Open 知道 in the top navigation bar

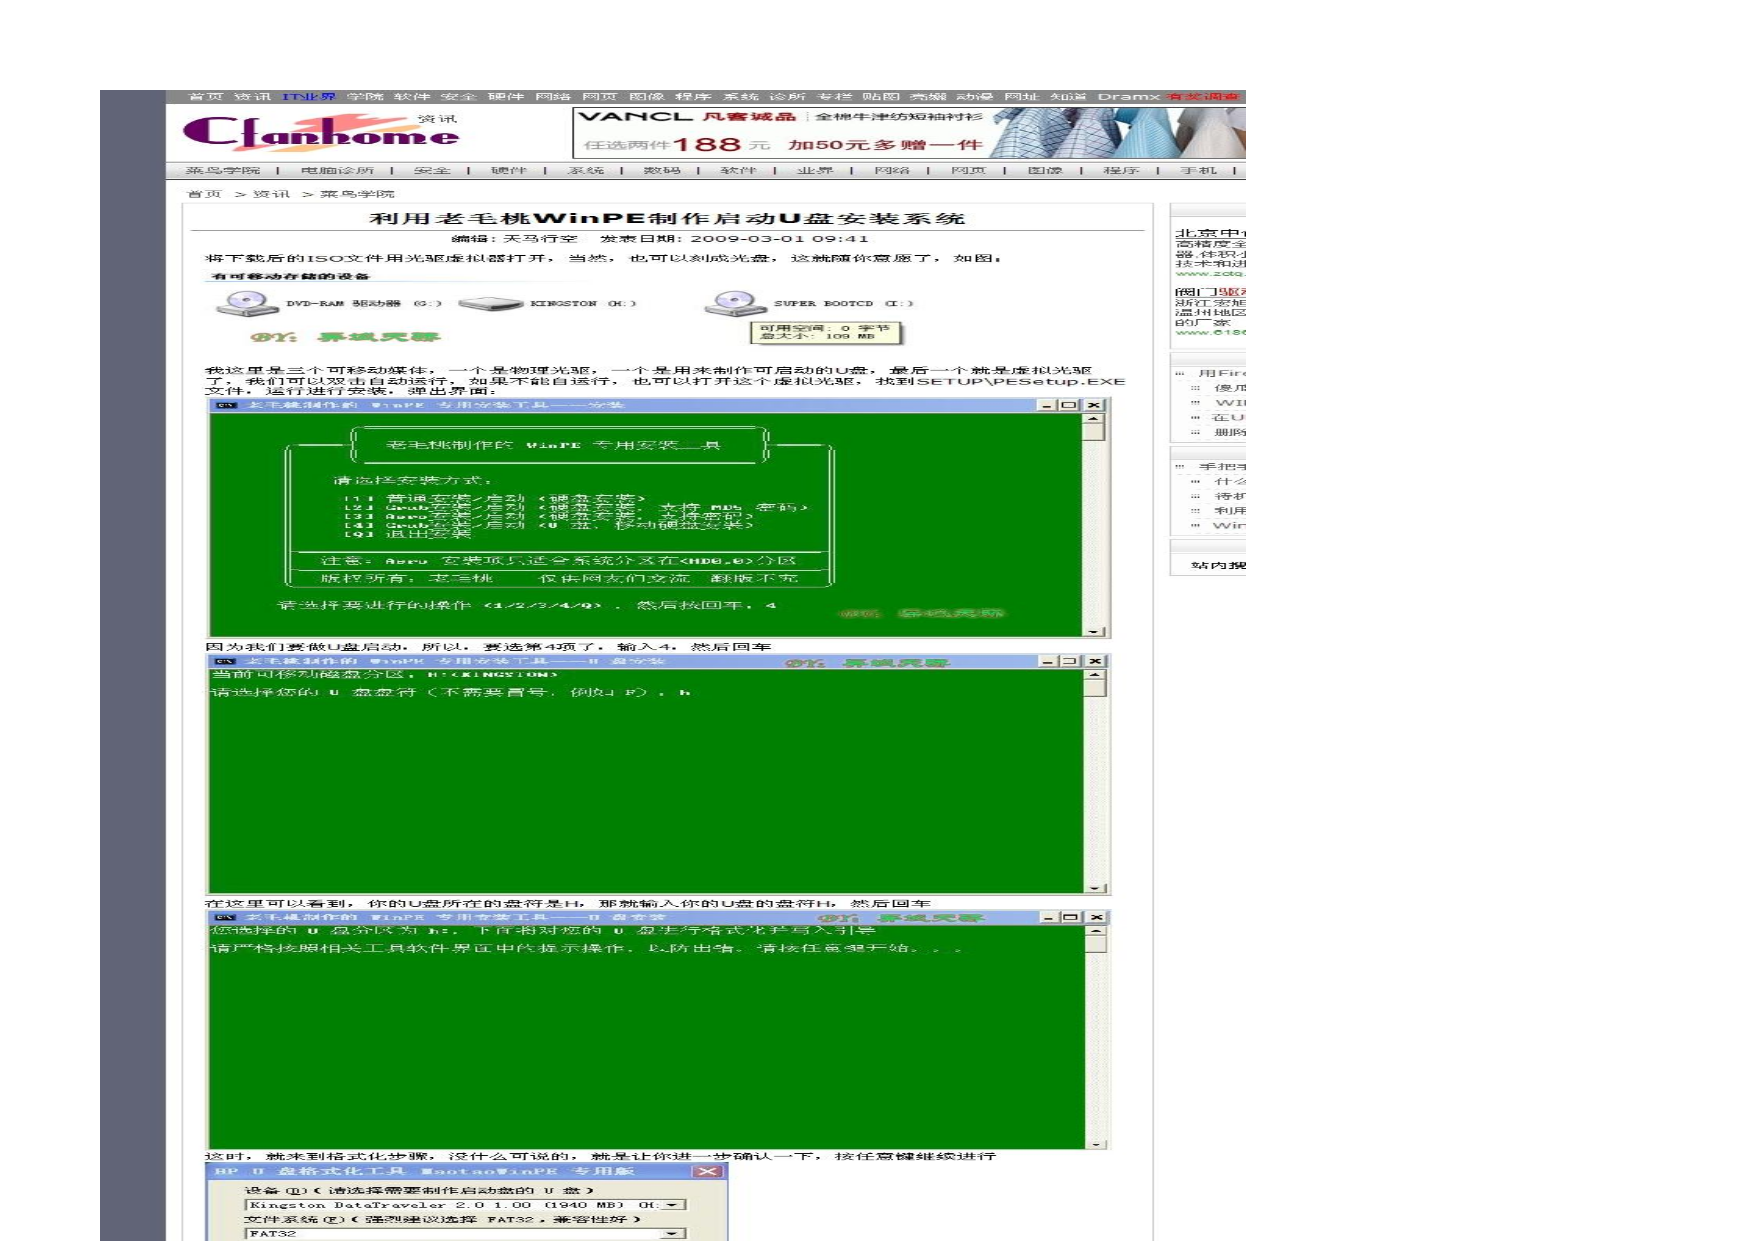[1069, 97]
